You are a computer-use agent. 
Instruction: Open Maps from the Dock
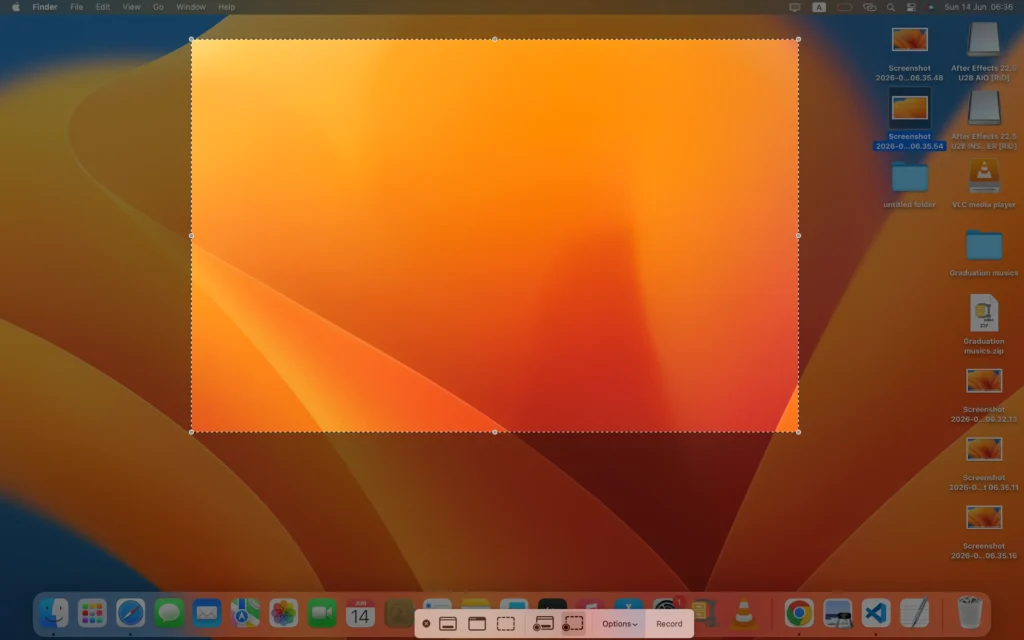tap(246, 613)
